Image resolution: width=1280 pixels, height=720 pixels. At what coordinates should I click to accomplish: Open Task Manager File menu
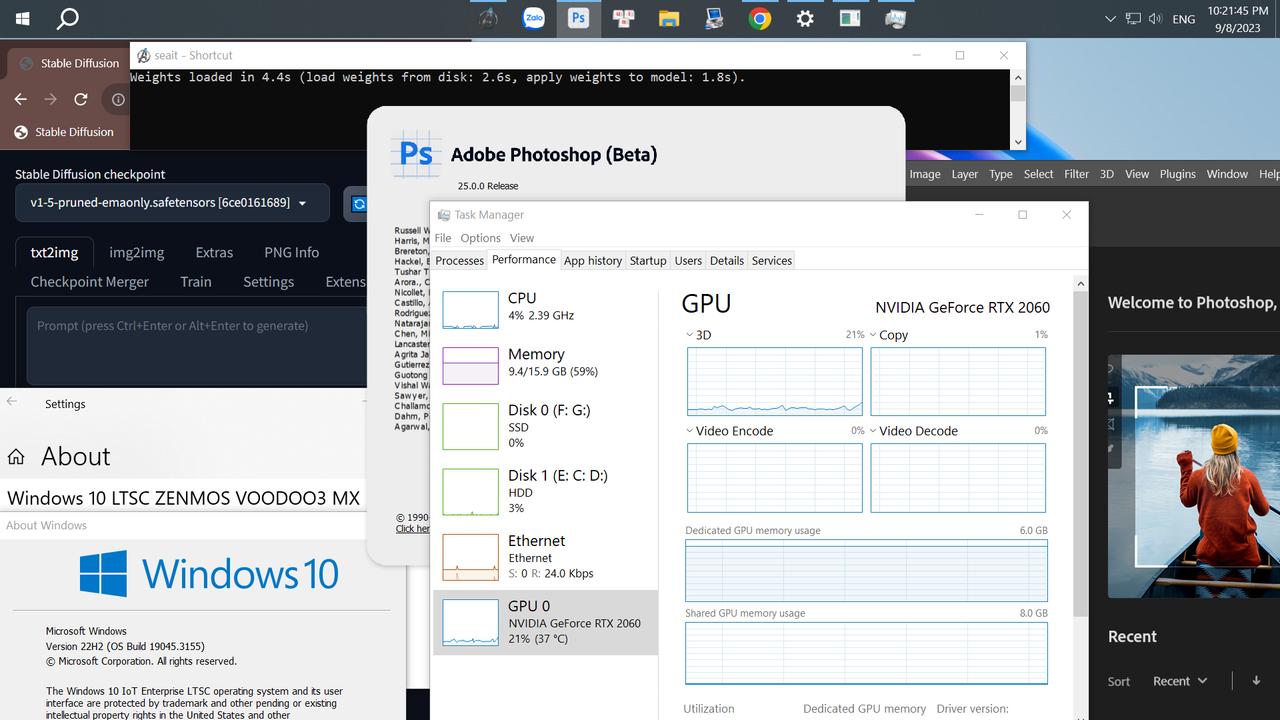(x=443, y=238)
